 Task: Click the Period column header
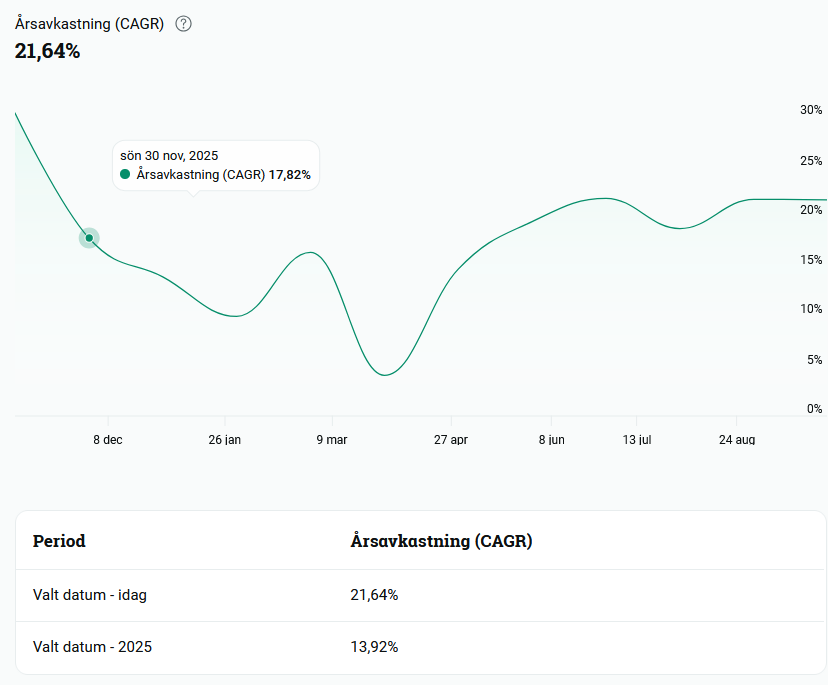[59, 541]
